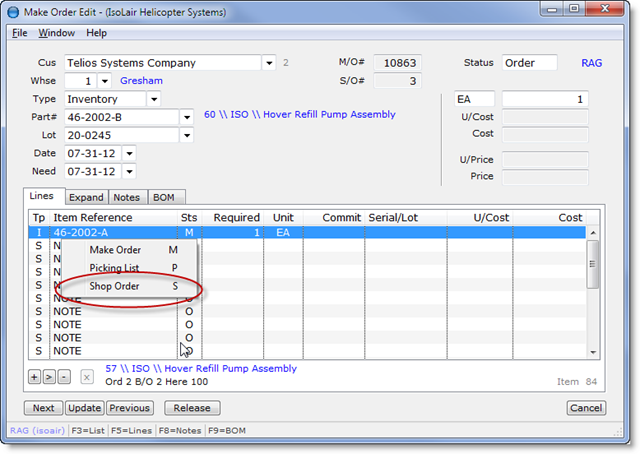This screenshot has height=454, width=640.
Task: Click the Cancel button
Action: coord(586,408)
